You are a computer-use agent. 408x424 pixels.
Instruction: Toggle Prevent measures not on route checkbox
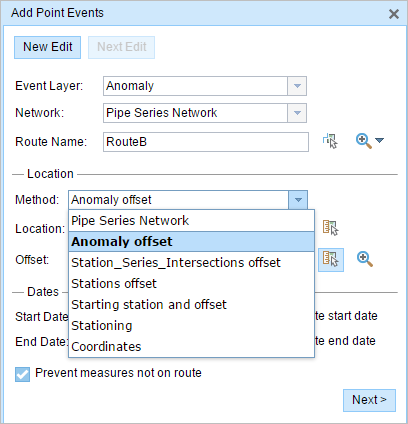[x=22, y=374]
